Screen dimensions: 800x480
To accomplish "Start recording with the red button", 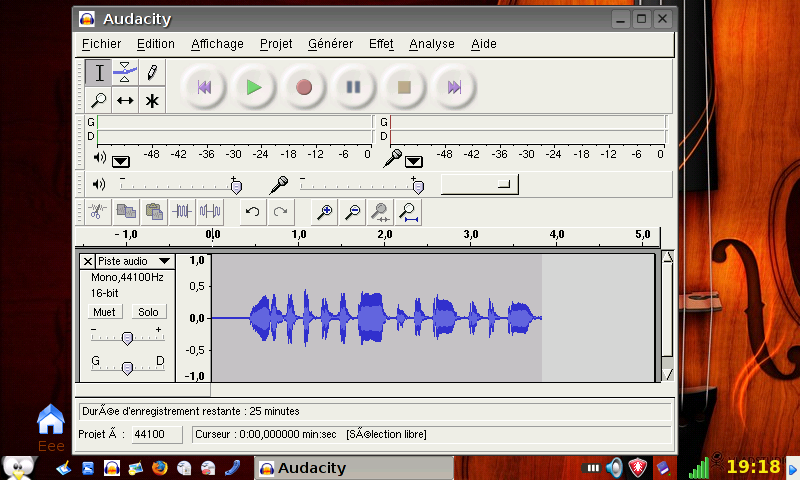I will point(304,87).
